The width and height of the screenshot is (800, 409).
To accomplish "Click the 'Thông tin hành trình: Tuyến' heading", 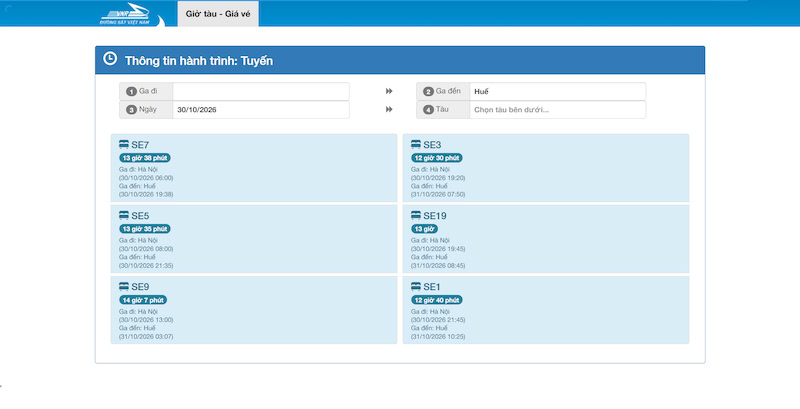I will point(199,61).
